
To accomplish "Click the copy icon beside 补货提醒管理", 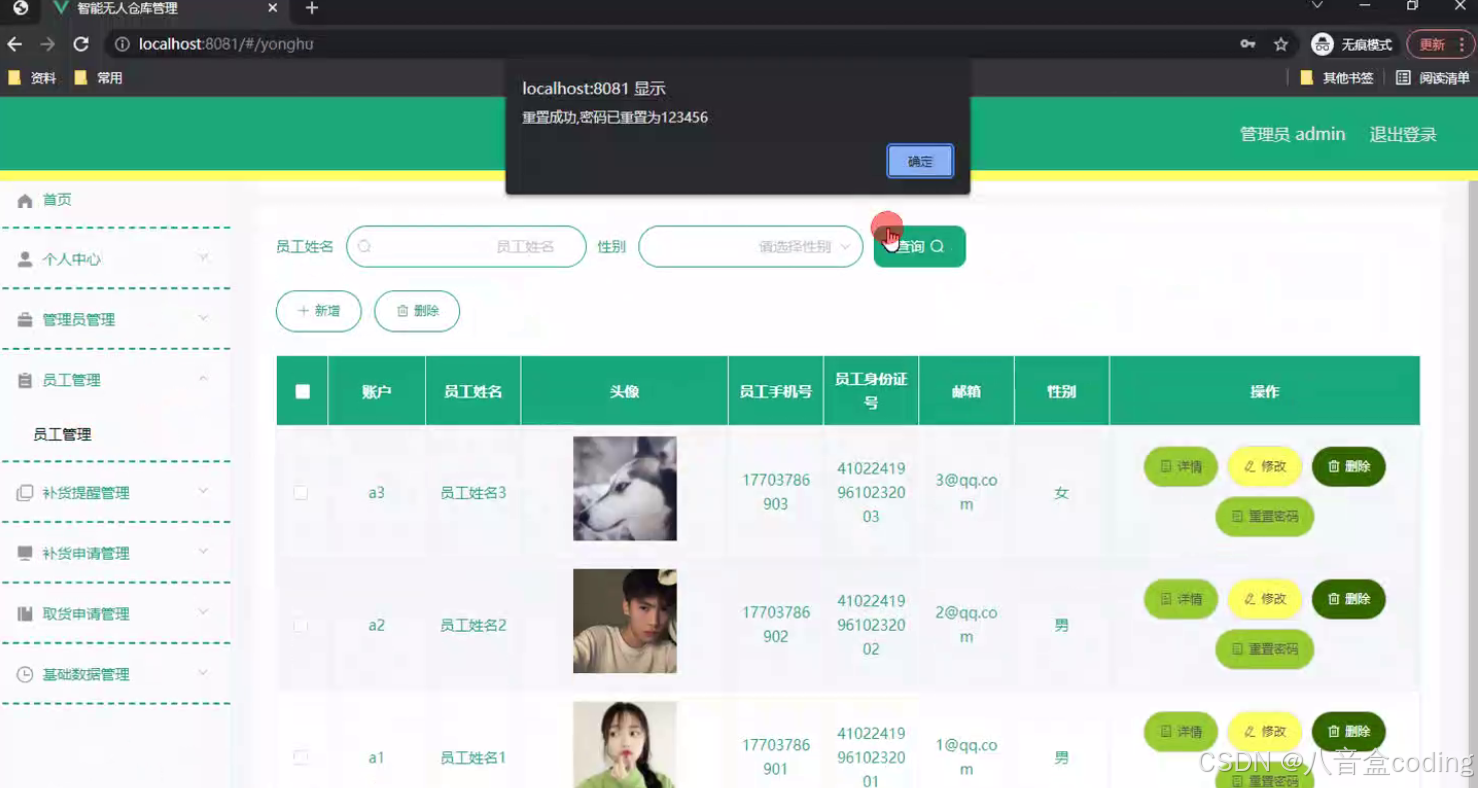I will click(25, 493).
